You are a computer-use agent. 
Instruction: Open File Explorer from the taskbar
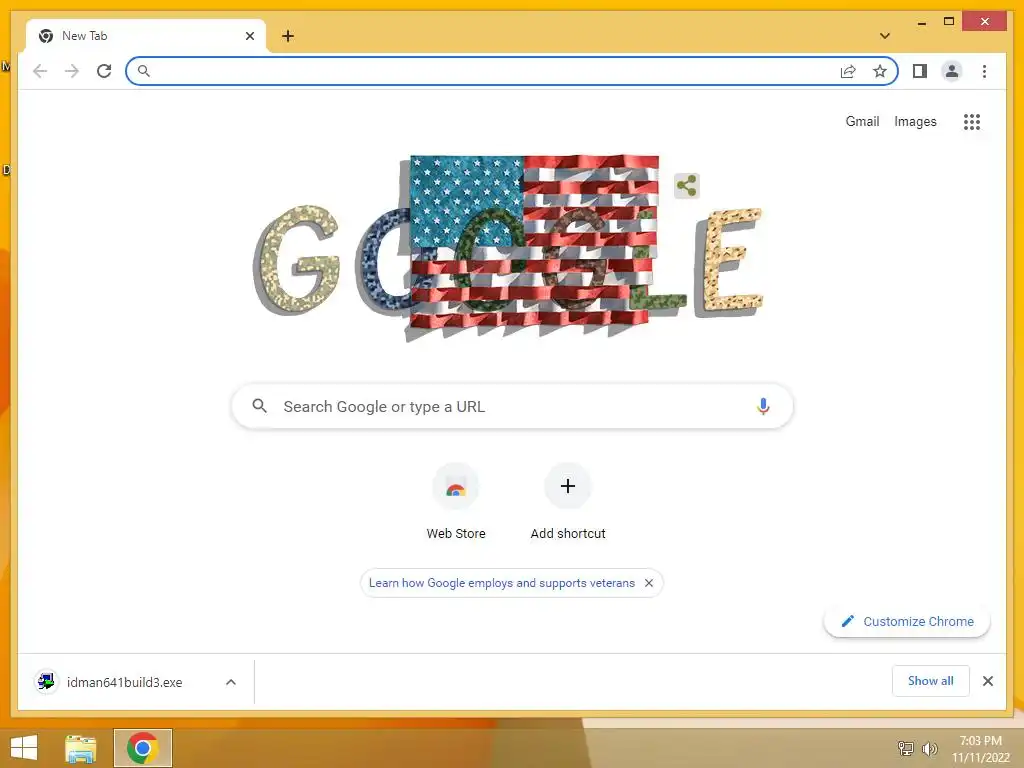pos(80,748)
